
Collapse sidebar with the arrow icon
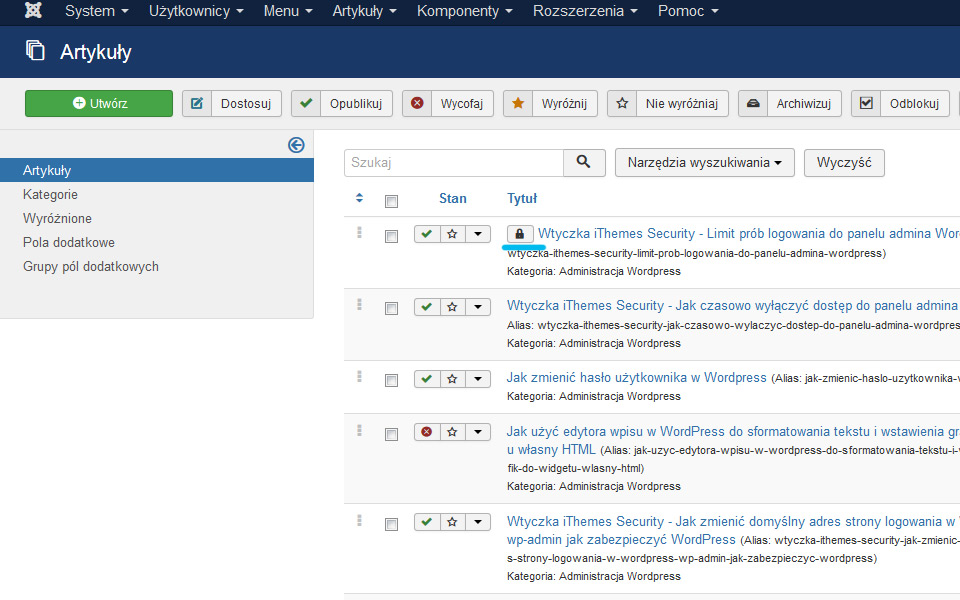pyautogui.click(x=296, y=145)
